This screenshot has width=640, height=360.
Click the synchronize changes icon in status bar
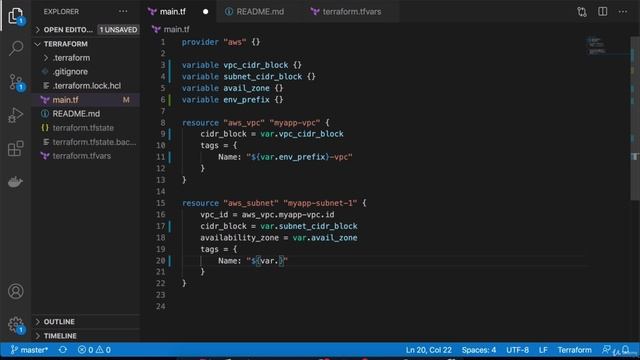pyautogui.click(x=62, y=350)
